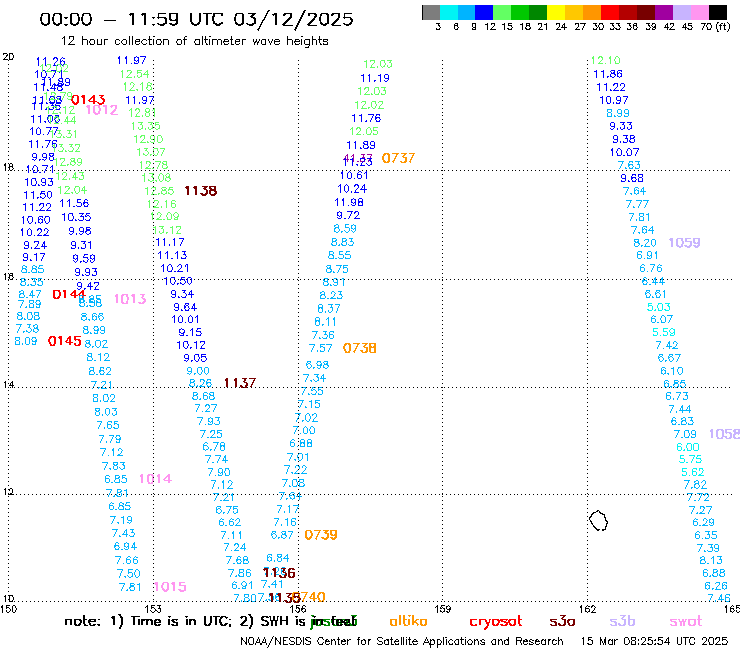Click the s3a time label 1137
Viewport: 740px width, 650px height.
click(x=240, y=383)
